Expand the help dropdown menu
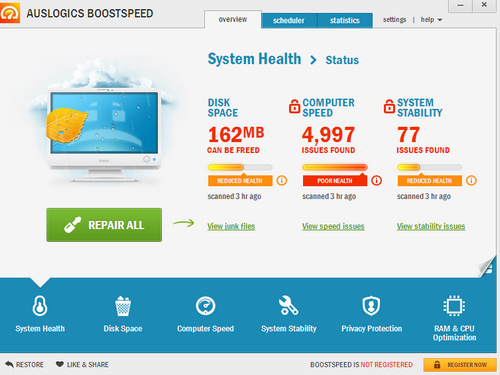 click(x=431, y=20)
